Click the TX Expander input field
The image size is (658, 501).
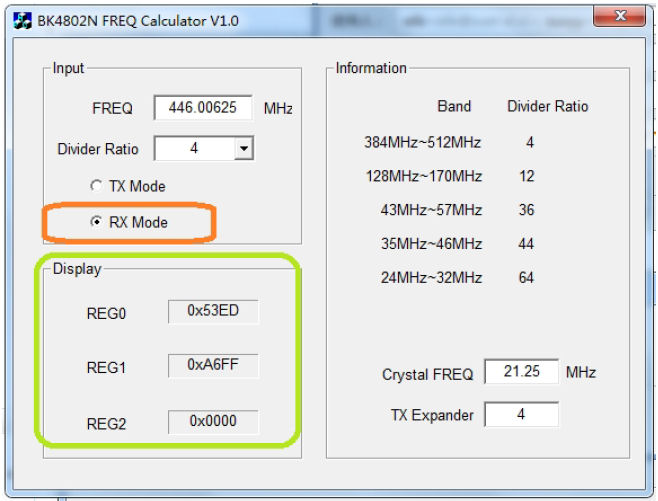(521, 415)
